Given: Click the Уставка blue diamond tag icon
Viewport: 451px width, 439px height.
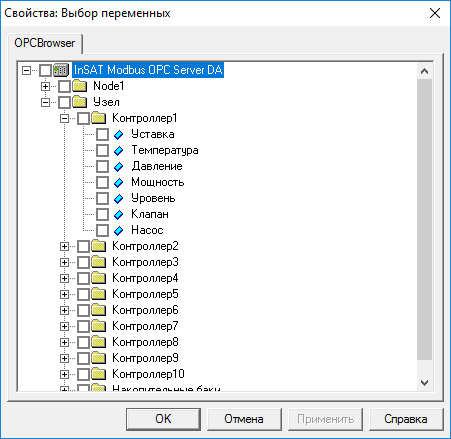Looking at the screenshot, I should (x=119, y=135).
